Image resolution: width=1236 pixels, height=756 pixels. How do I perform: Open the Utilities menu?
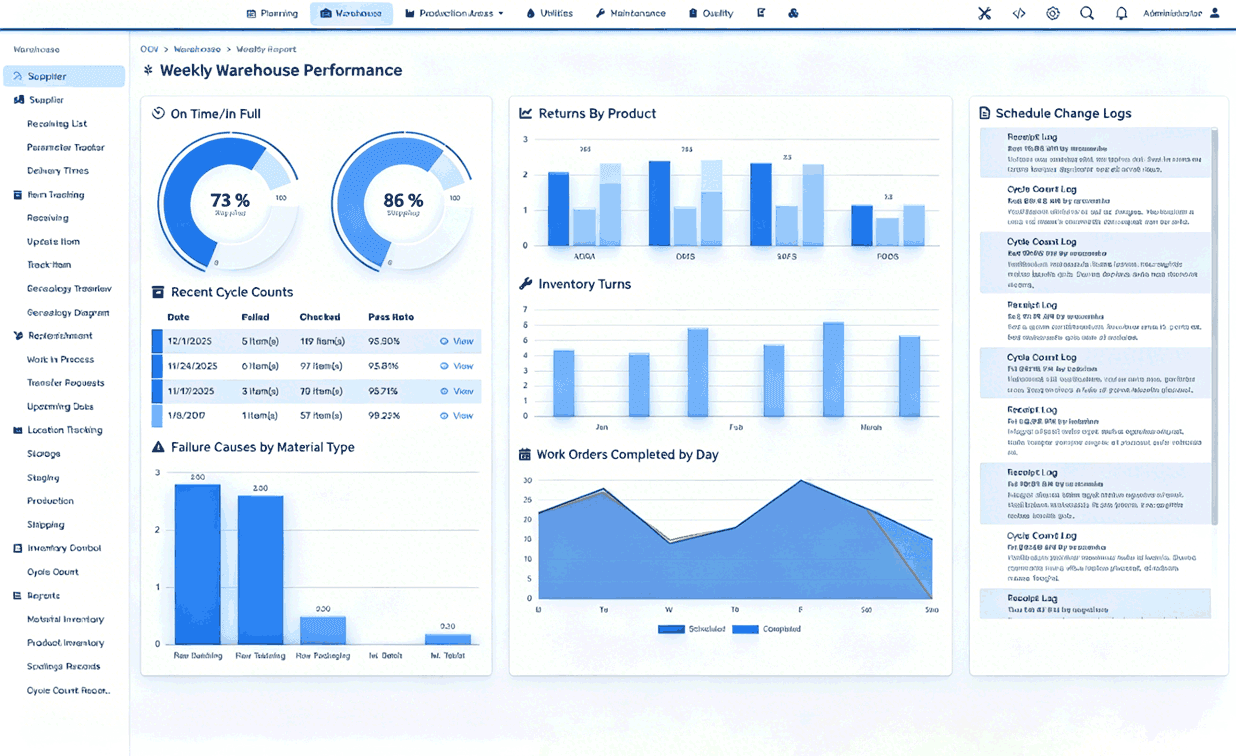point(549,13)
